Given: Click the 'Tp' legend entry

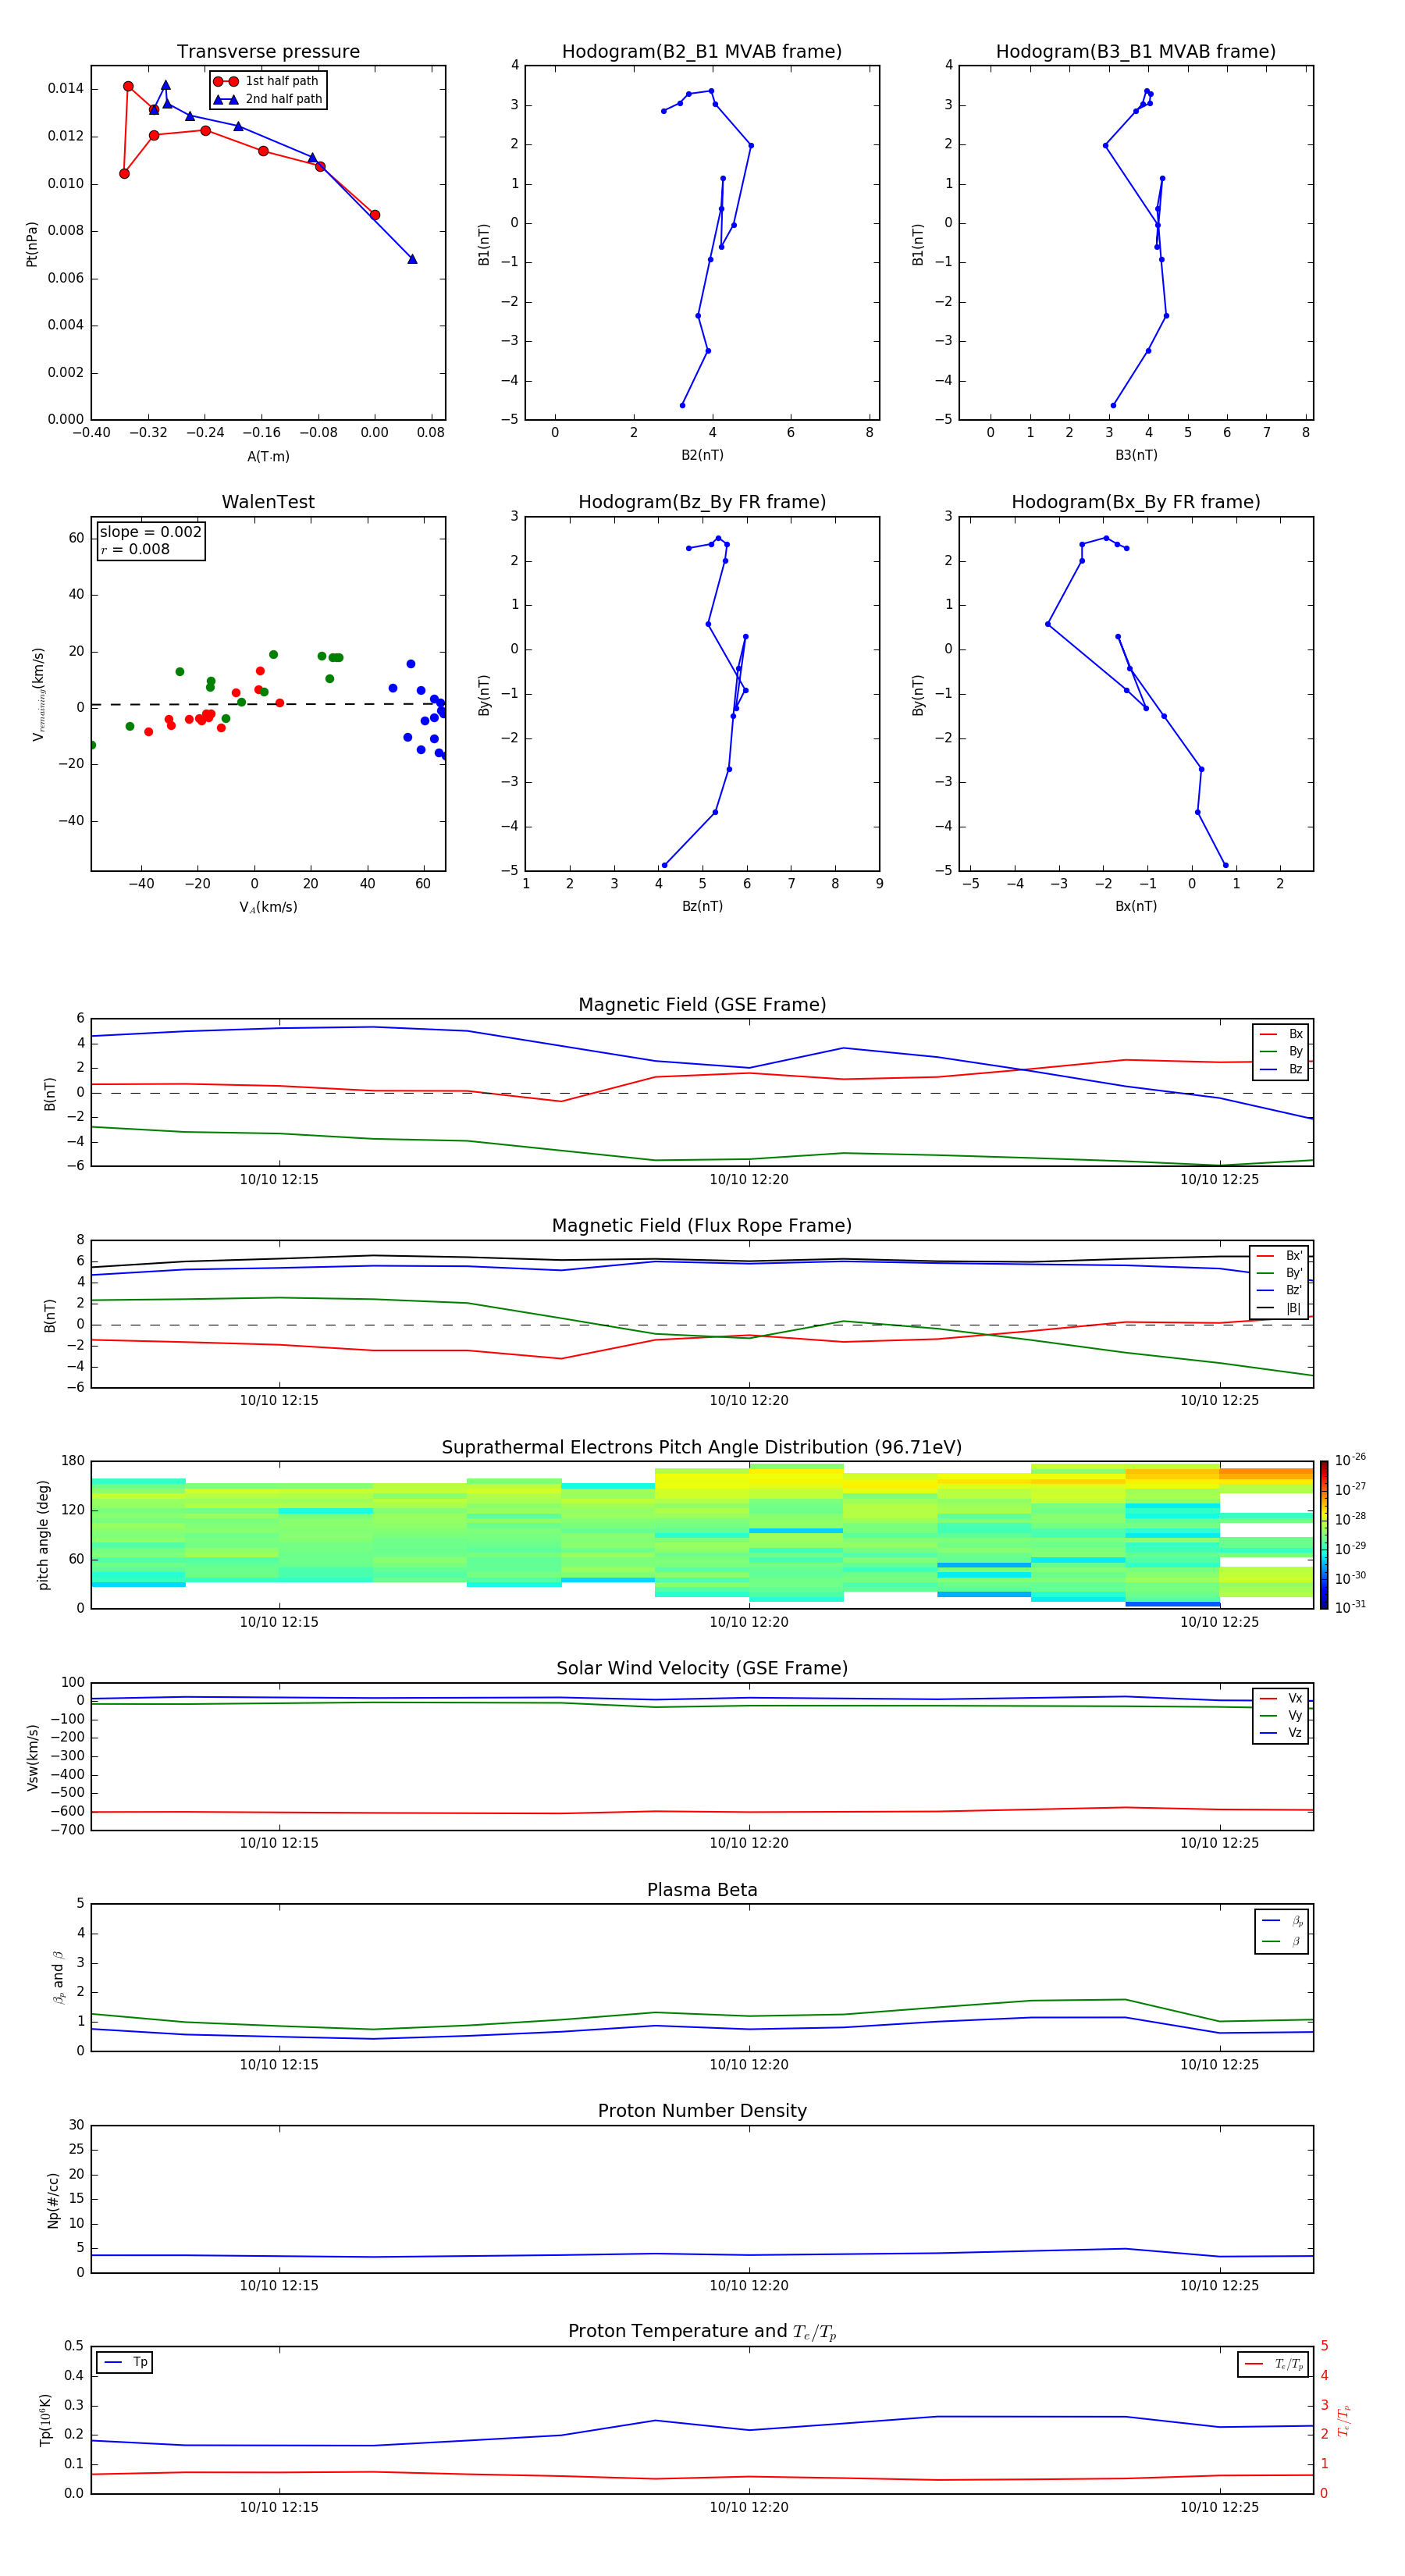Looking at the screenshot, I should 124,2362.
